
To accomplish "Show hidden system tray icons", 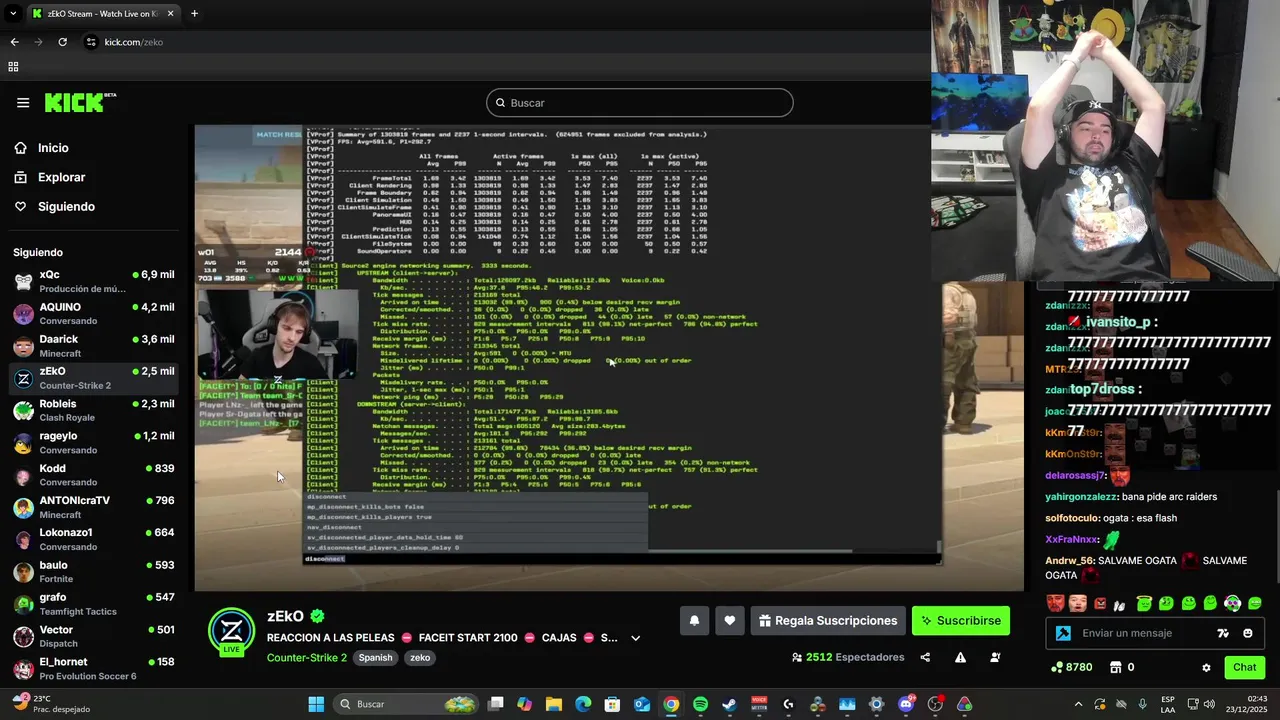I will coord(1078,704).
